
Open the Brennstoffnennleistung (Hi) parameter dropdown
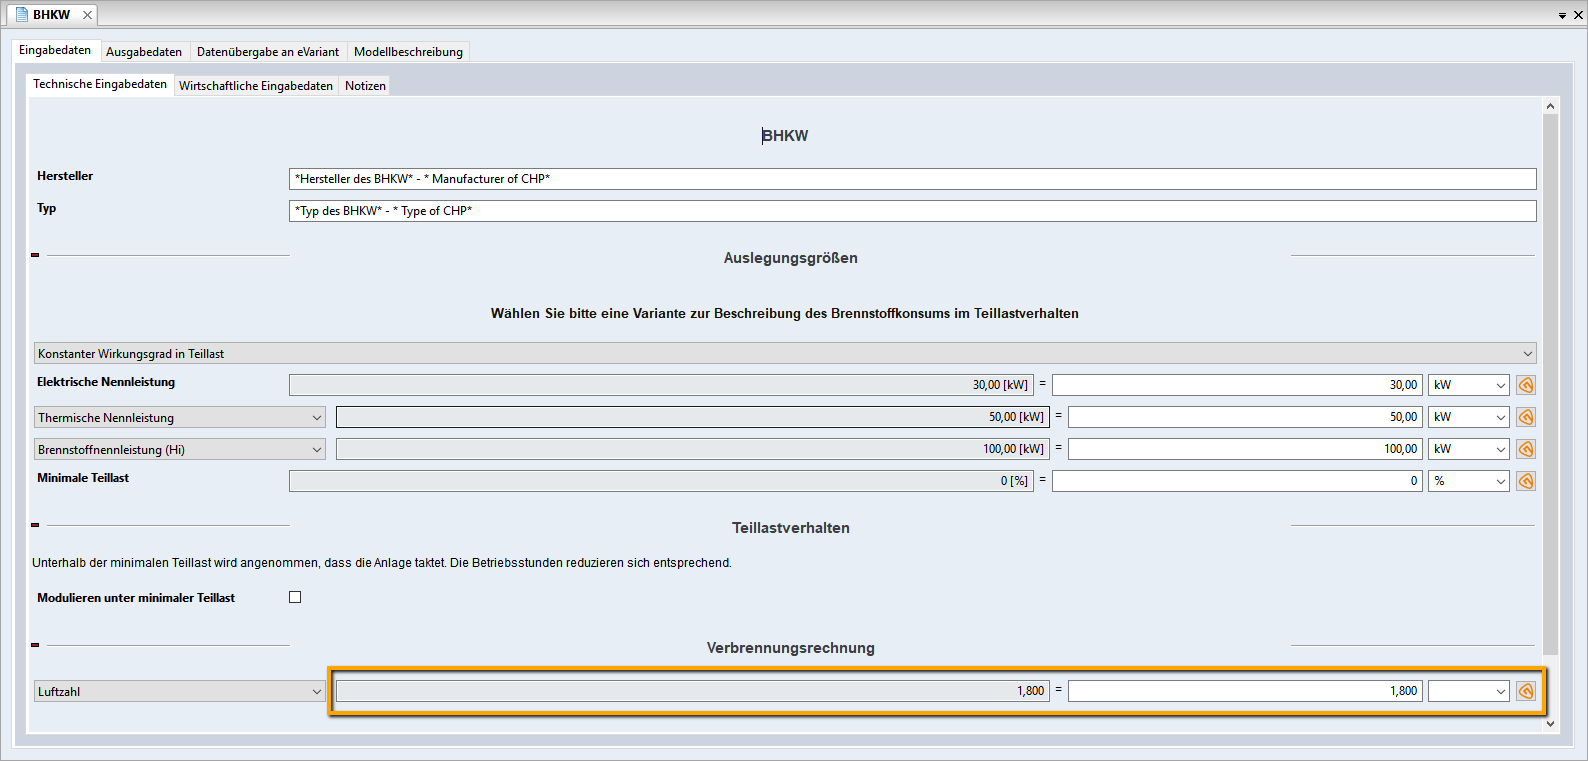(x=180, y=449)
